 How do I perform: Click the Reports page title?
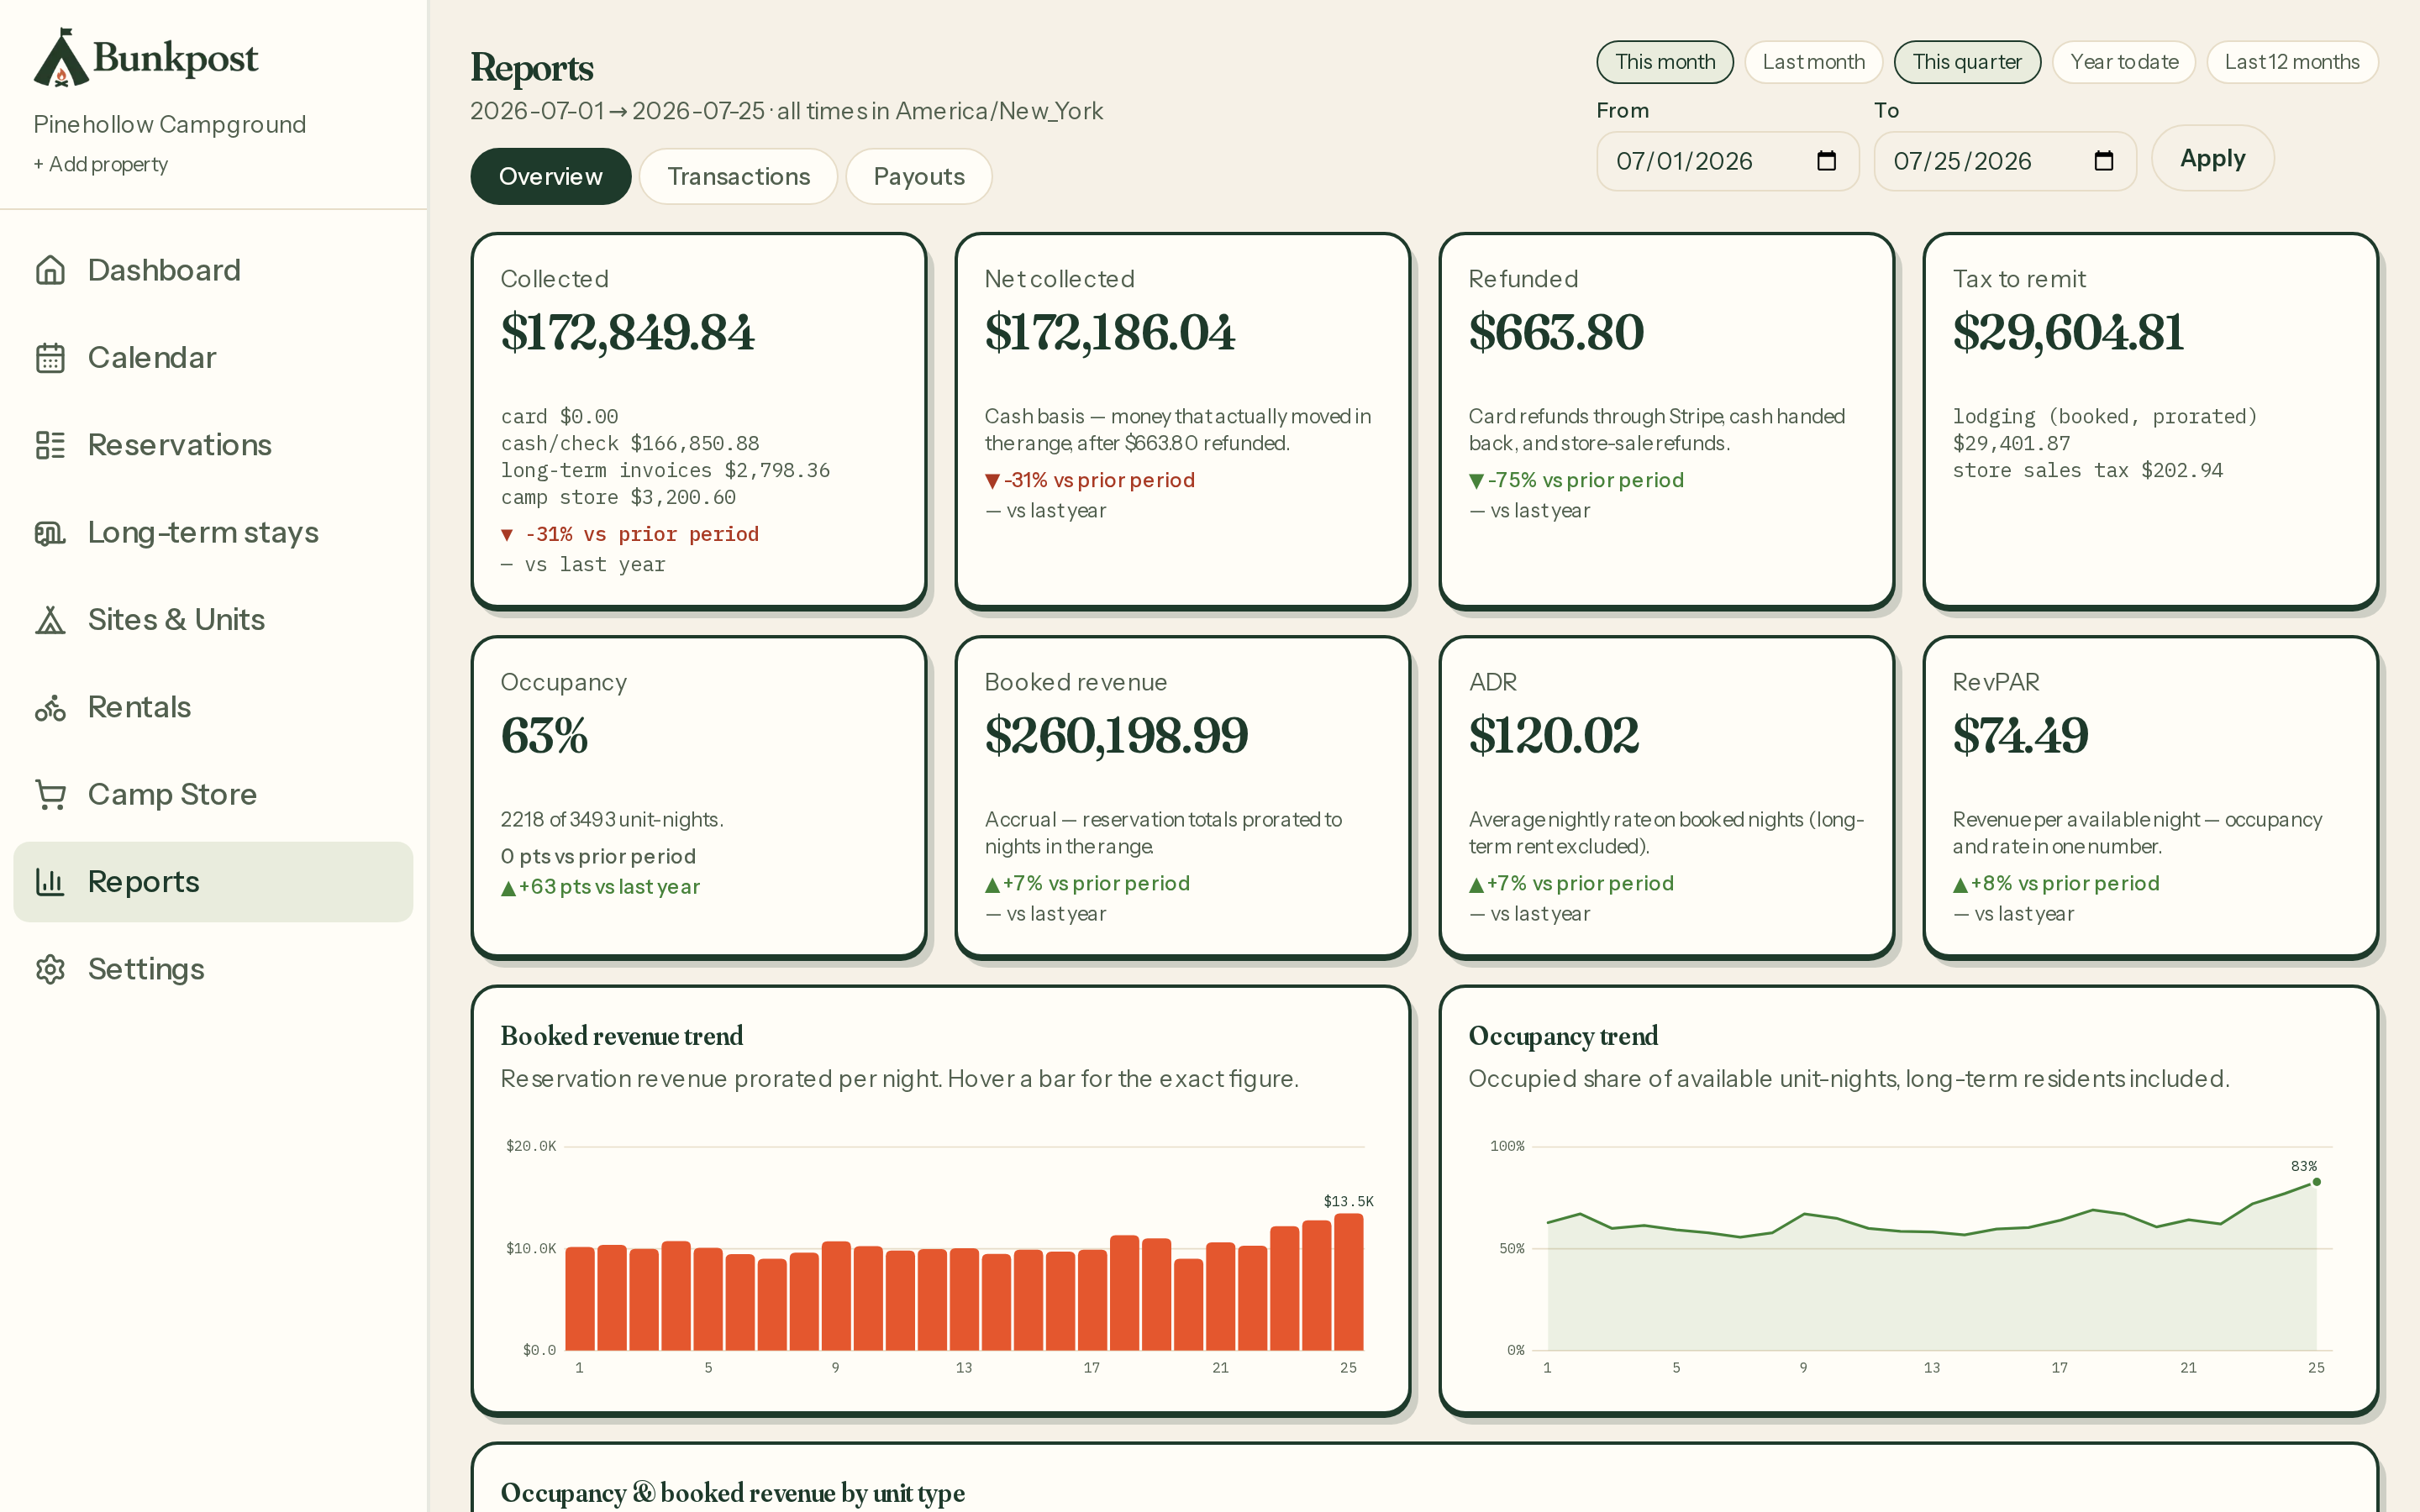pyautogui.click(x=532, y=67)
